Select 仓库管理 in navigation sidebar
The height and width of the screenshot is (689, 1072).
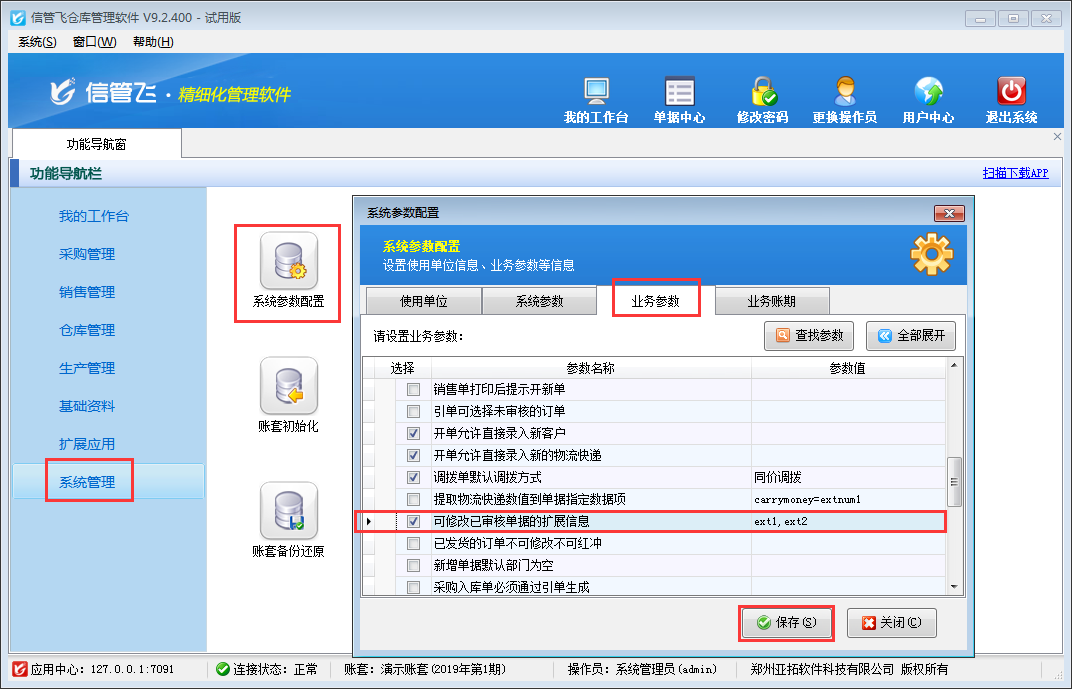pyautogui.click(x=87, y=330)
